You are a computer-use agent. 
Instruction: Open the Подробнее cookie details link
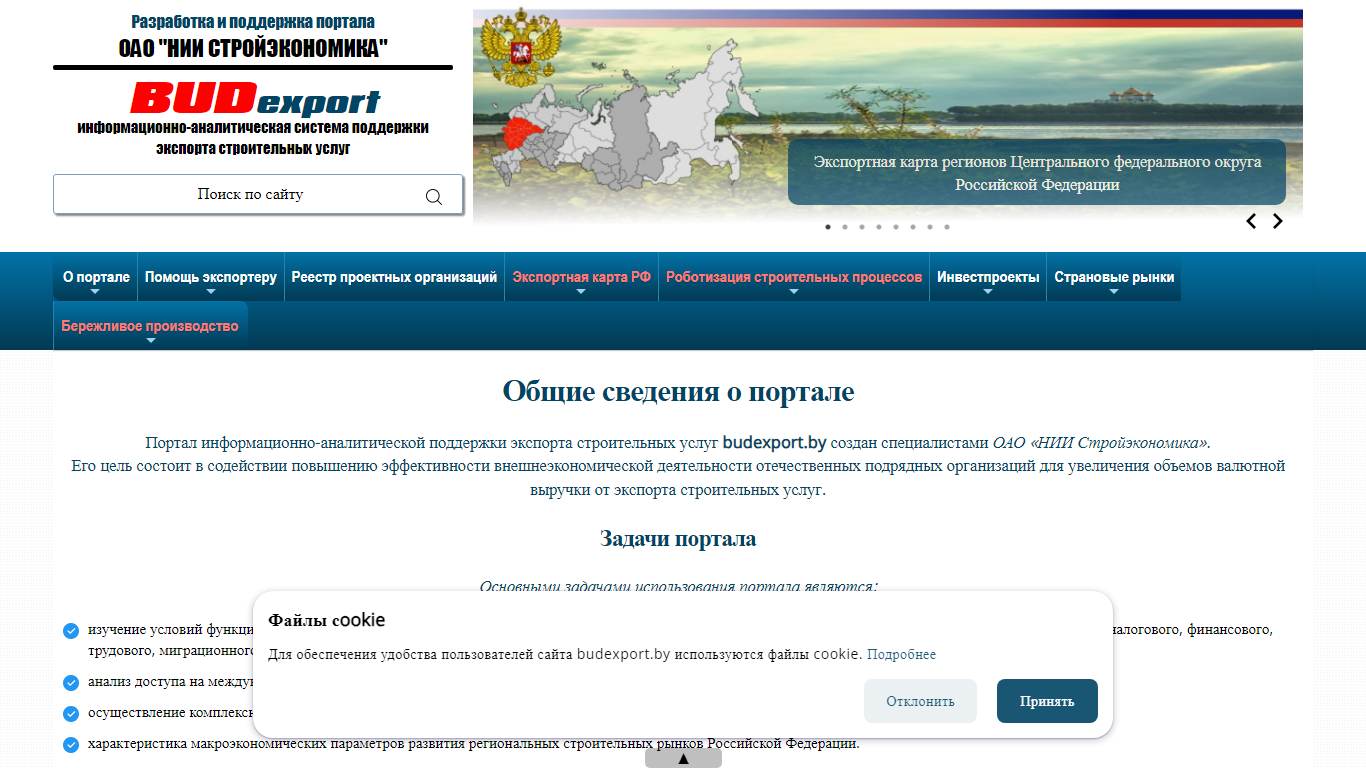point(901,655)
